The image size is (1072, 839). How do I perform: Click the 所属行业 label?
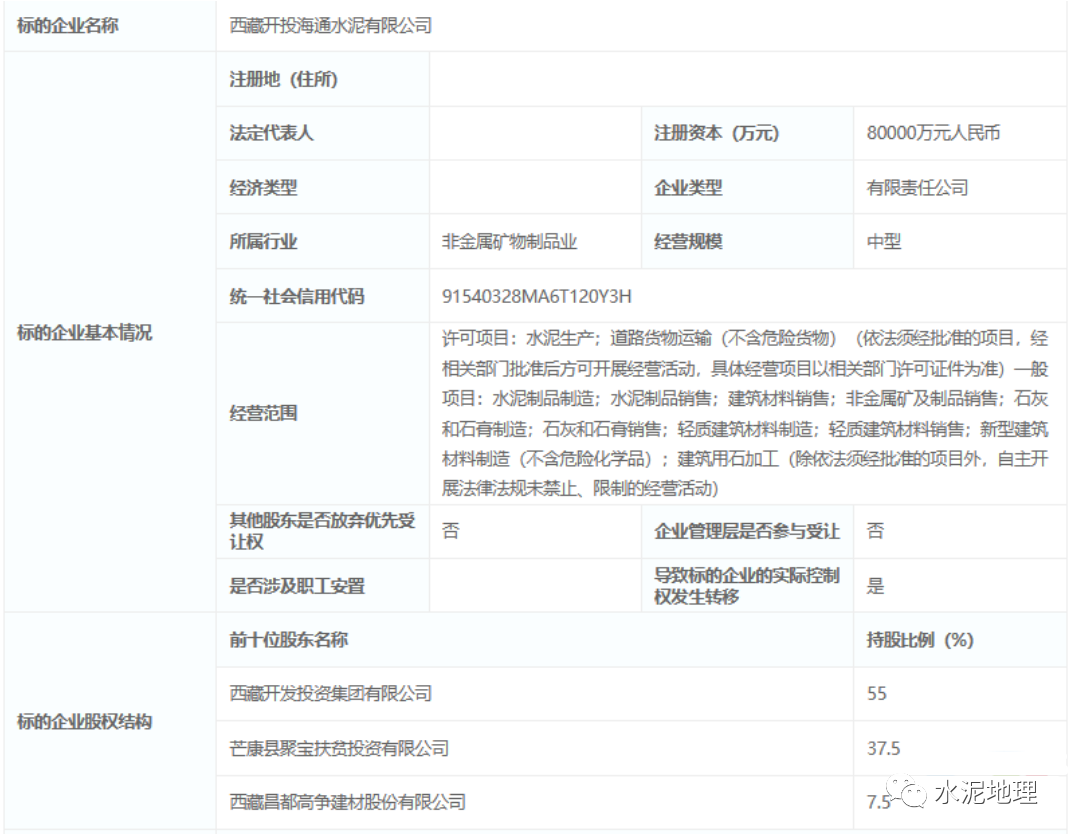tap(263, 241)
